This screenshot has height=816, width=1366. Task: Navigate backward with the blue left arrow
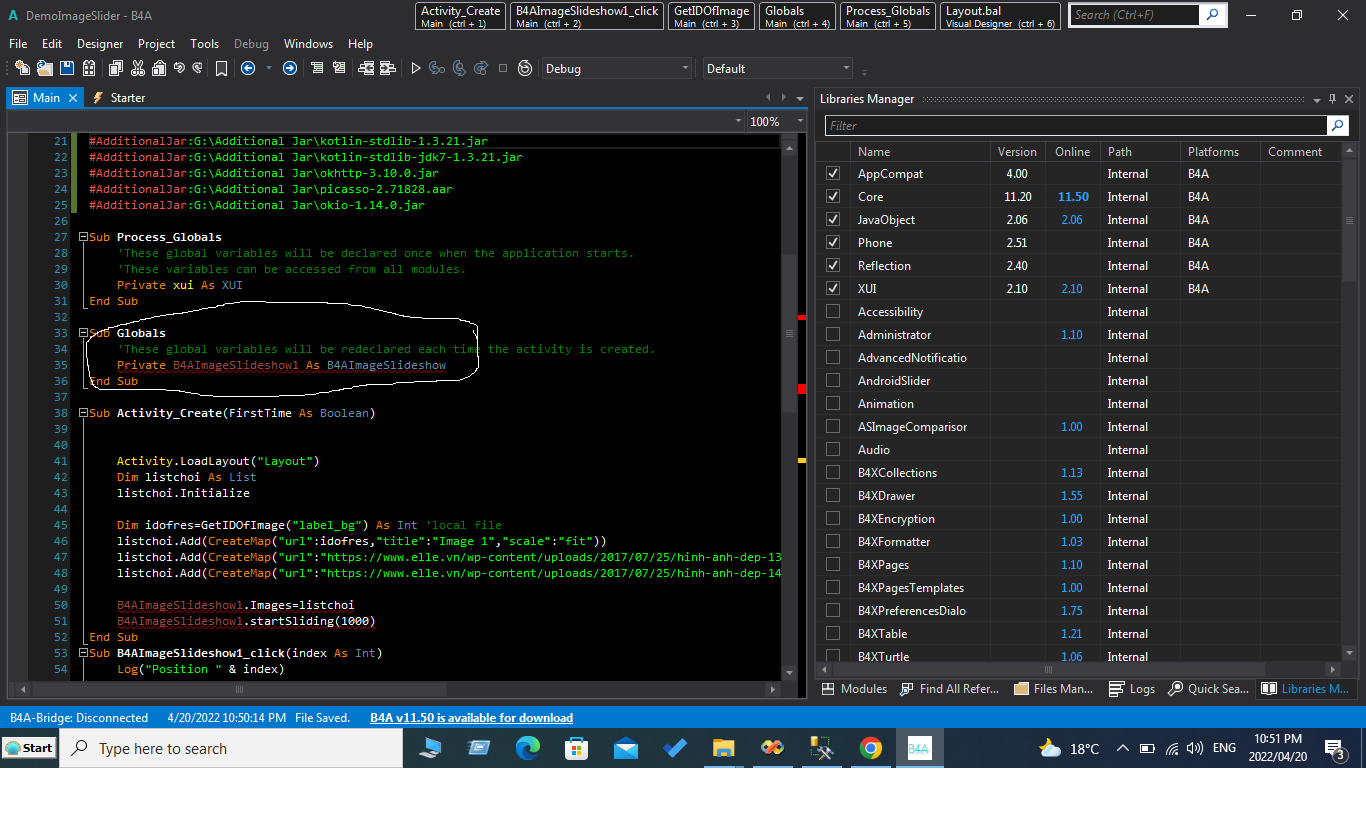click(x=247, y=68)
